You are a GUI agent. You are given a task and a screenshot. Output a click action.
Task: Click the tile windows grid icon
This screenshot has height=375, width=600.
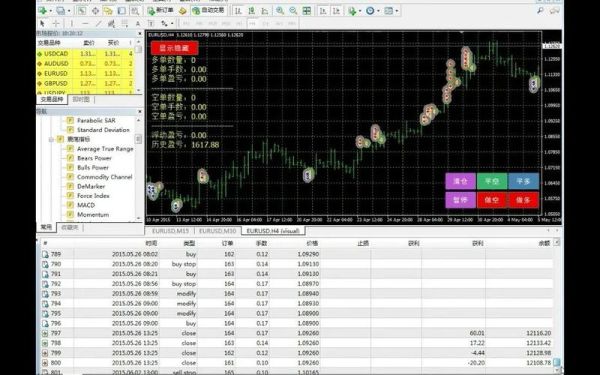coord(307,11)
